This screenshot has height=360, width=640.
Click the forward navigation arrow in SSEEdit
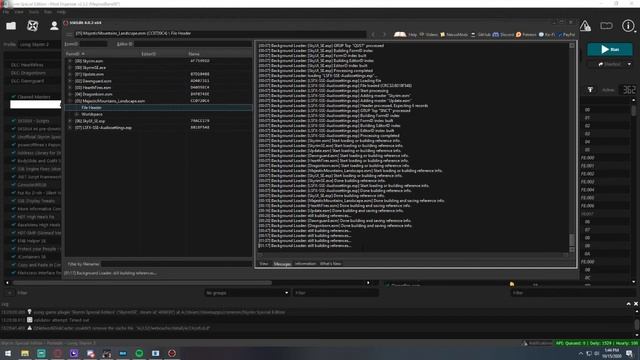384,35
